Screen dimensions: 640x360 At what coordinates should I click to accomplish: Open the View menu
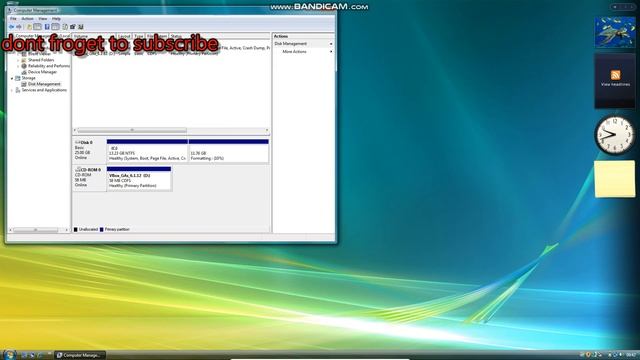tap(42, 19)
